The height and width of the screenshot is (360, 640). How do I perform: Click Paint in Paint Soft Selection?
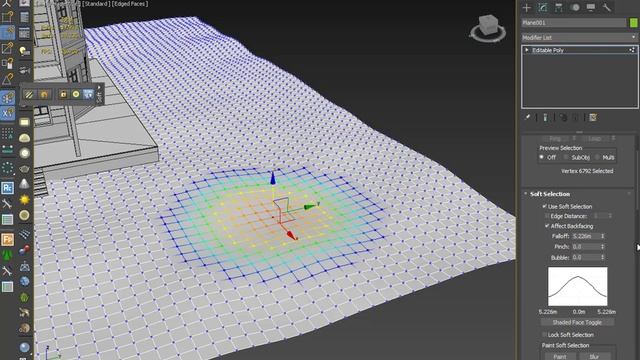tap(560, 356)
